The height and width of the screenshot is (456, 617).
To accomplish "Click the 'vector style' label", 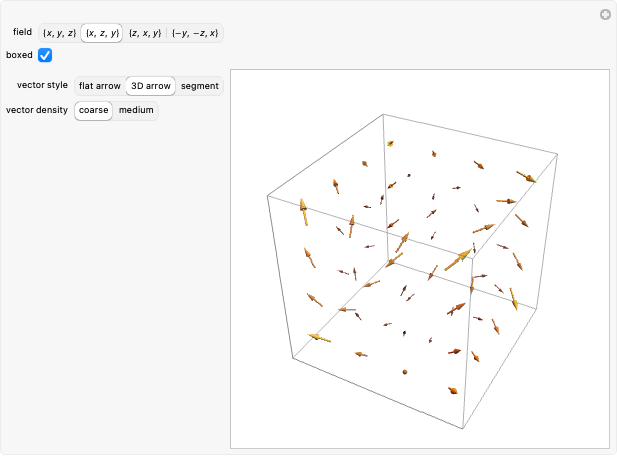I will (x=42, y=85).
